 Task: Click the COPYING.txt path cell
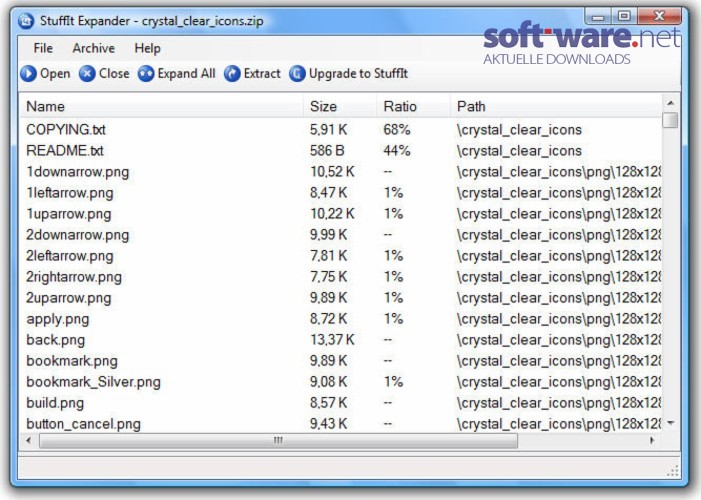(x=519, y=130)
